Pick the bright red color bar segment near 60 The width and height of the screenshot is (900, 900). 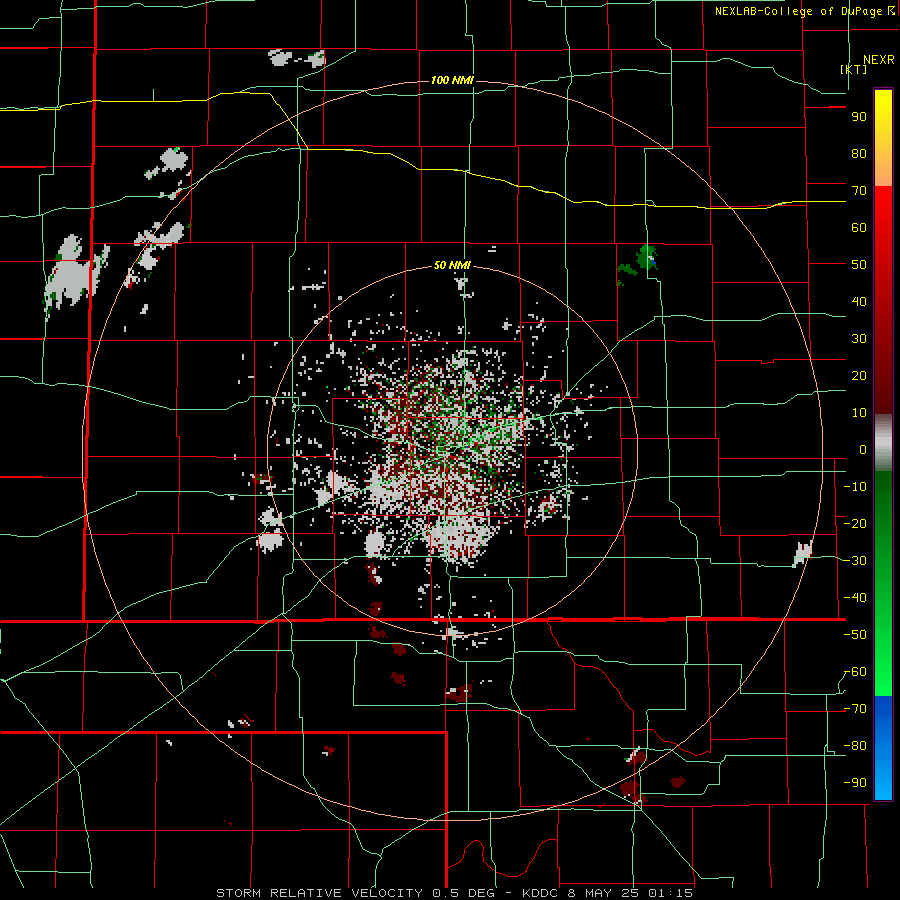tap(883, 224)
